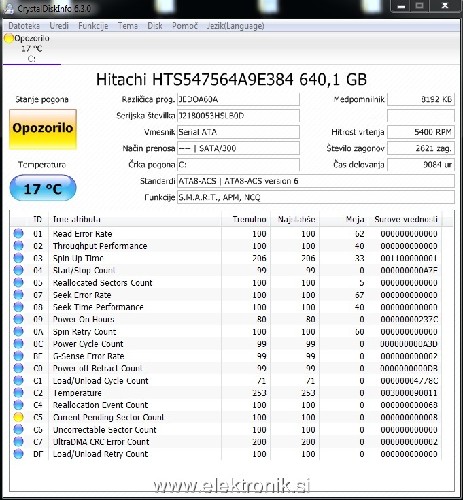Click the Število zagonov value field
The width and height of the screenshot is (463, 500).
[x=421, y=148]
